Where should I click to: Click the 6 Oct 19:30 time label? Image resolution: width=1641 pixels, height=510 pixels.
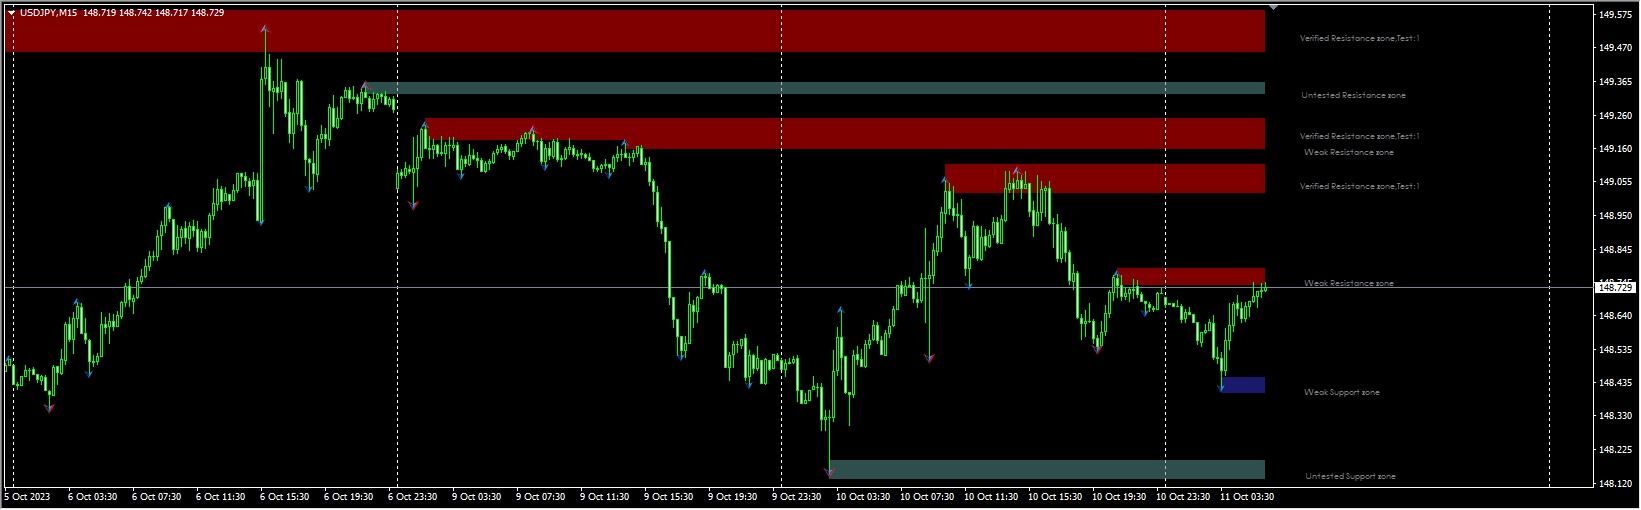click(348, 496)
